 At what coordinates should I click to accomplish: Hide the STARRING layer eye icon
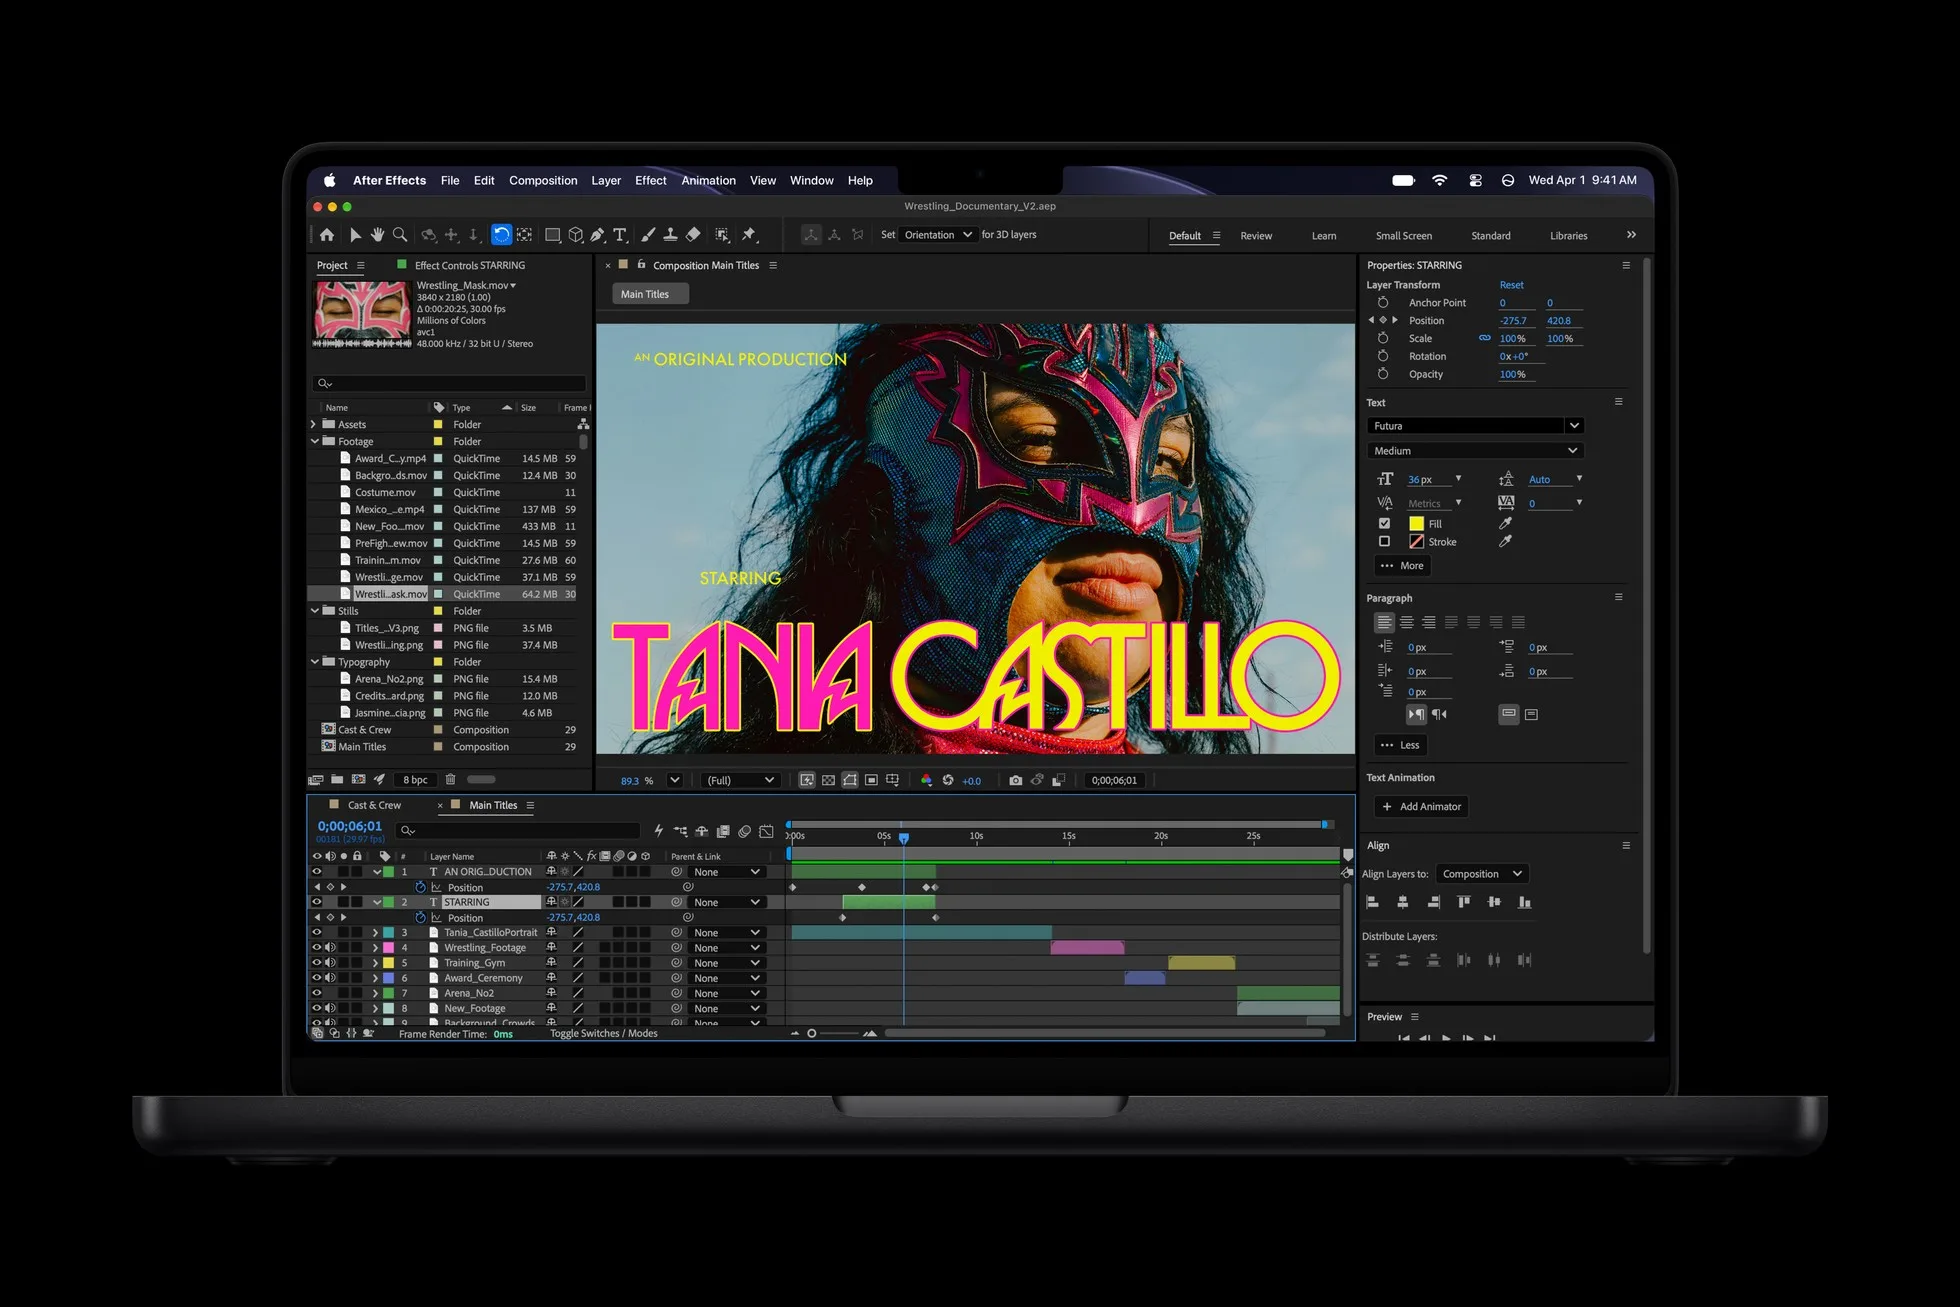tap(317, 901)
